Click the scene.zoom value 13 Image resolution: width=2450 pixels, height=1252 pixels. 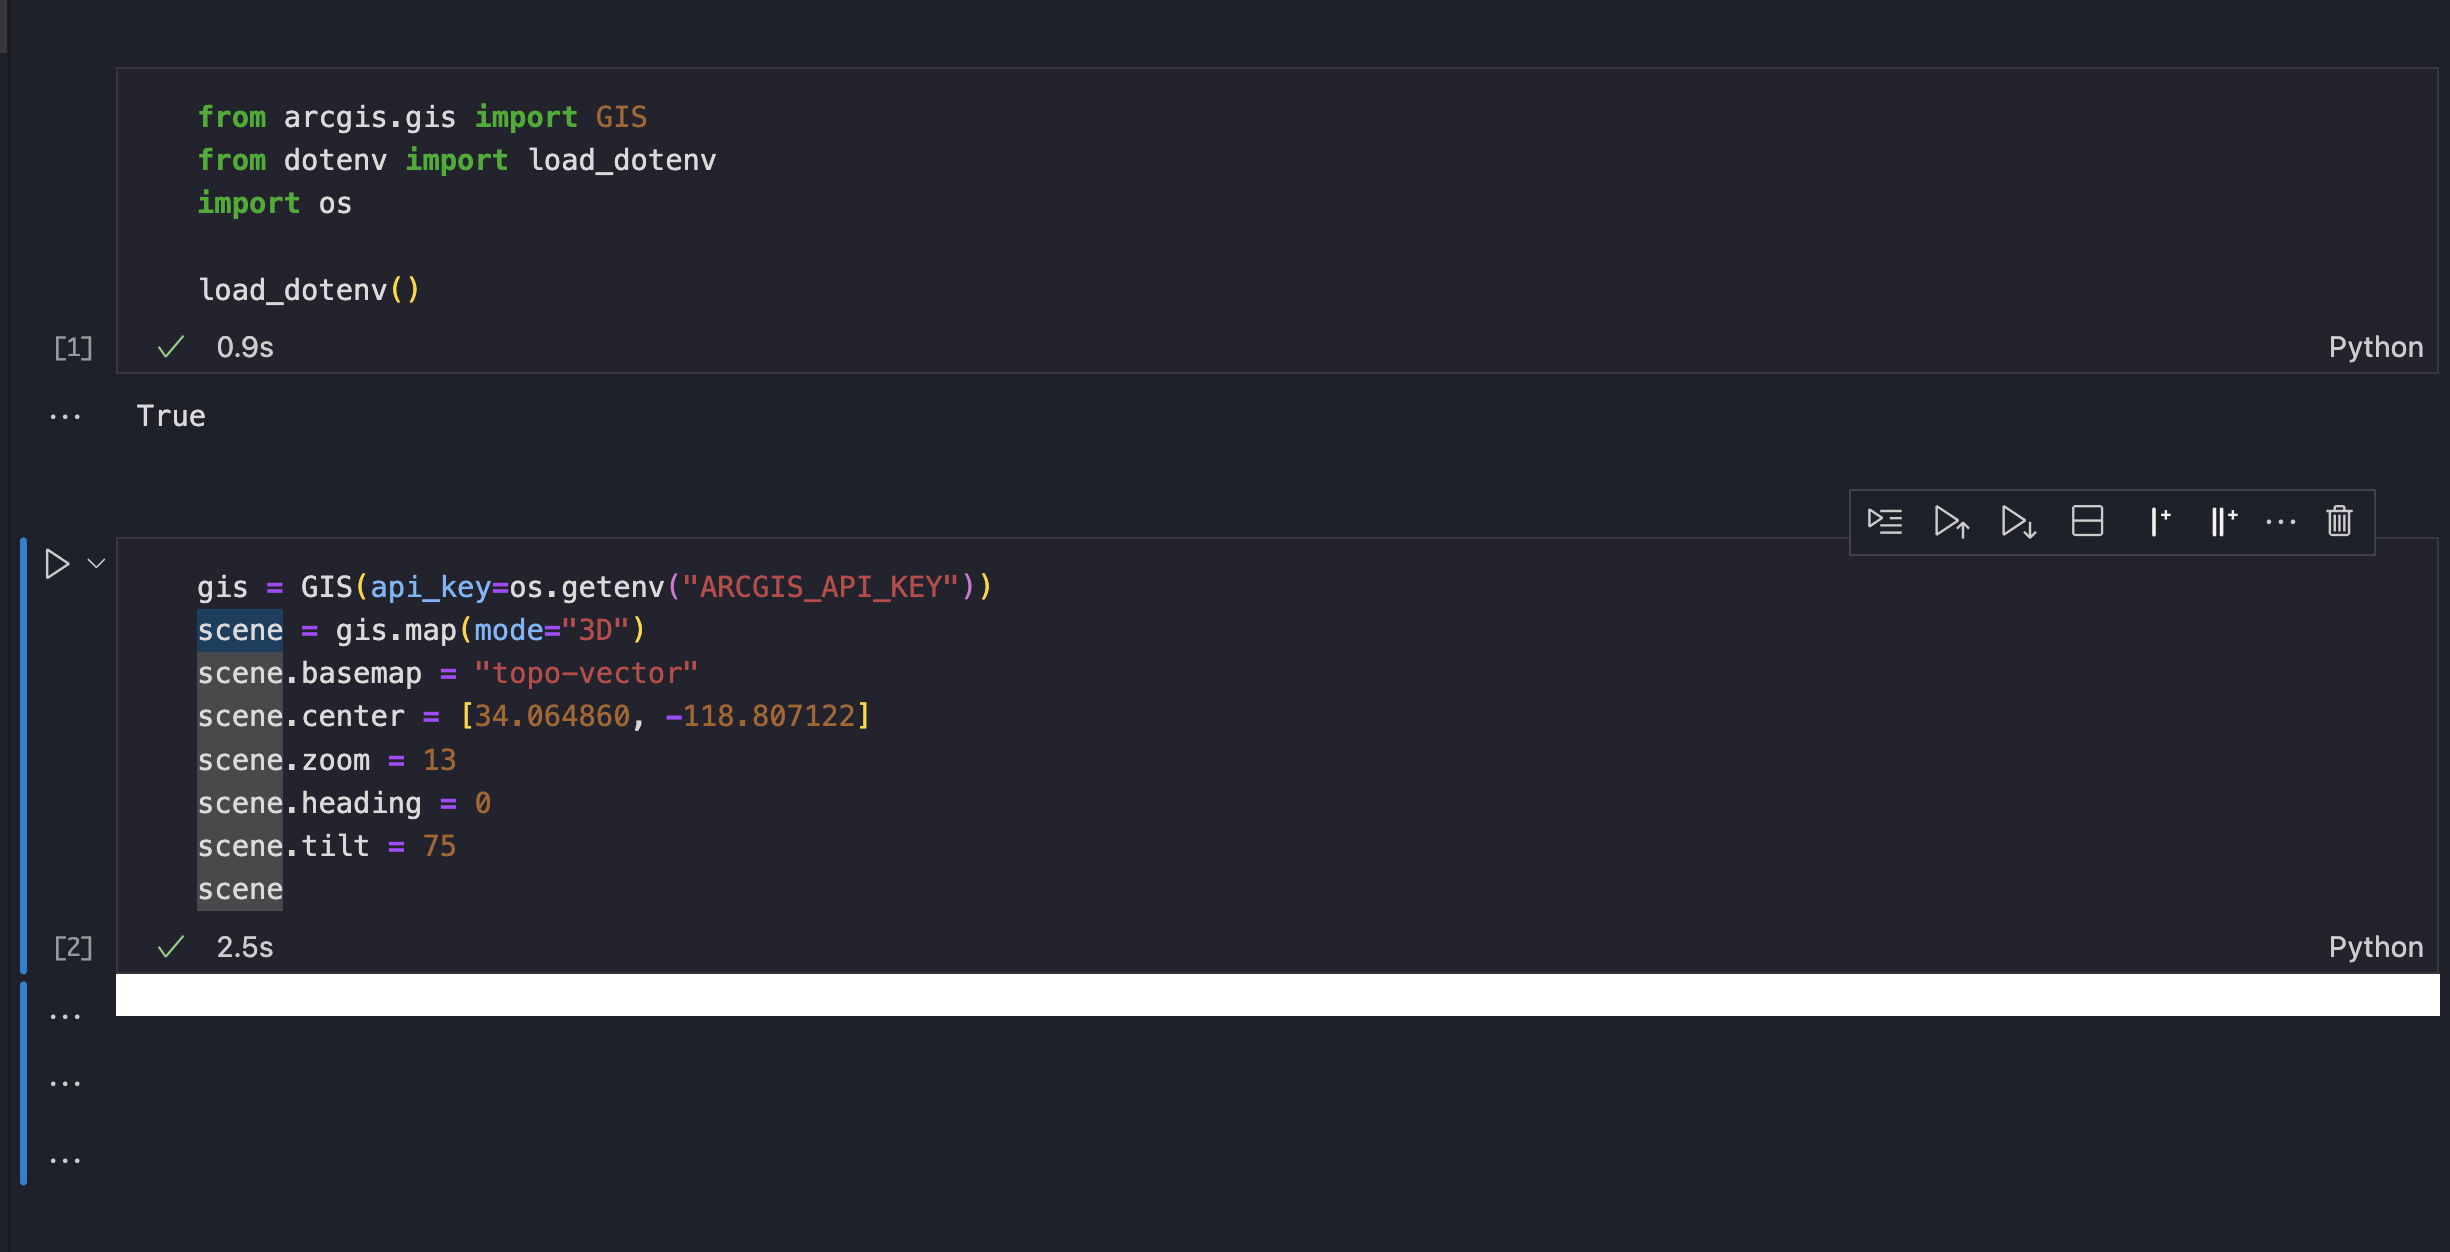tap(439, 760)
